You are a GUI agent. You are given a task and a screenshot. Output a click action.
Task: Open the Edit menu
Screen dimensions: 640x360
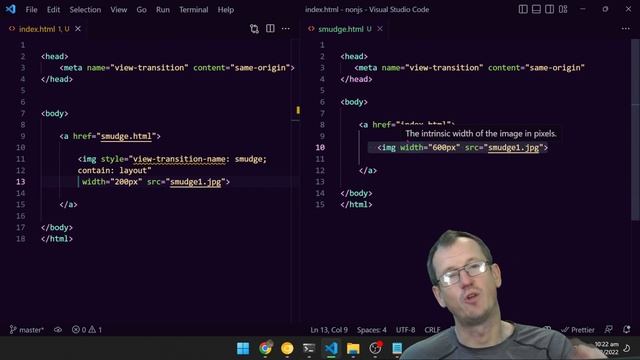pyautogui.click(x=53, y=9)
